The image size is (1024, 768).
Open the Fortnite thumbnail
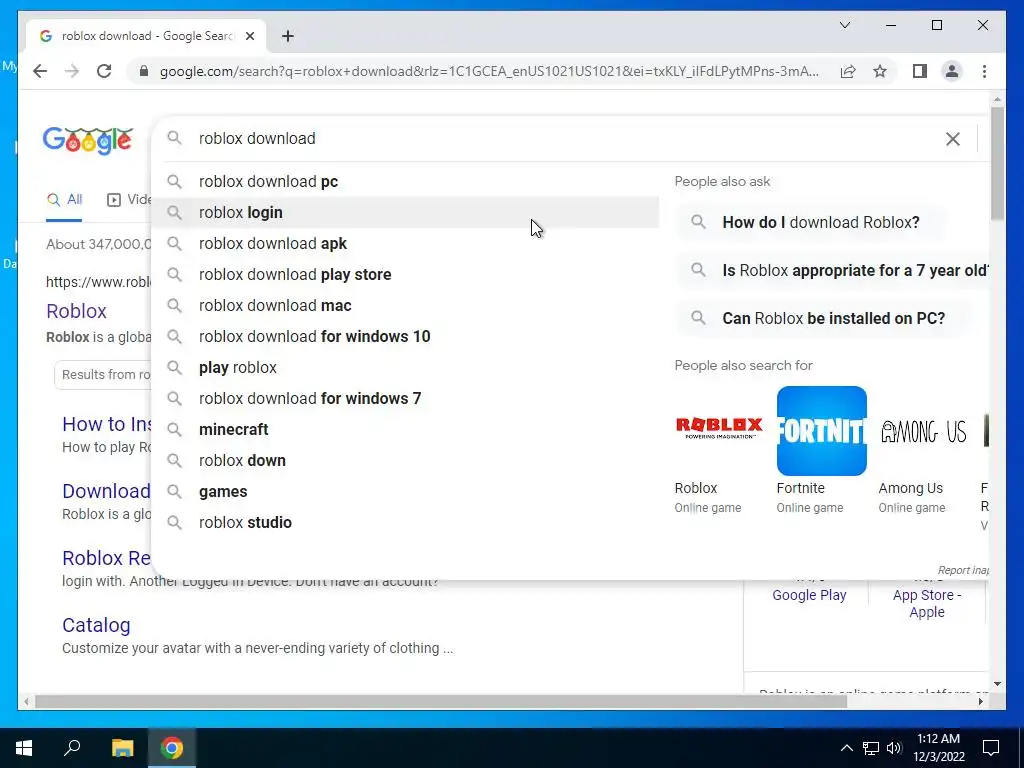[x=822, y=430]
